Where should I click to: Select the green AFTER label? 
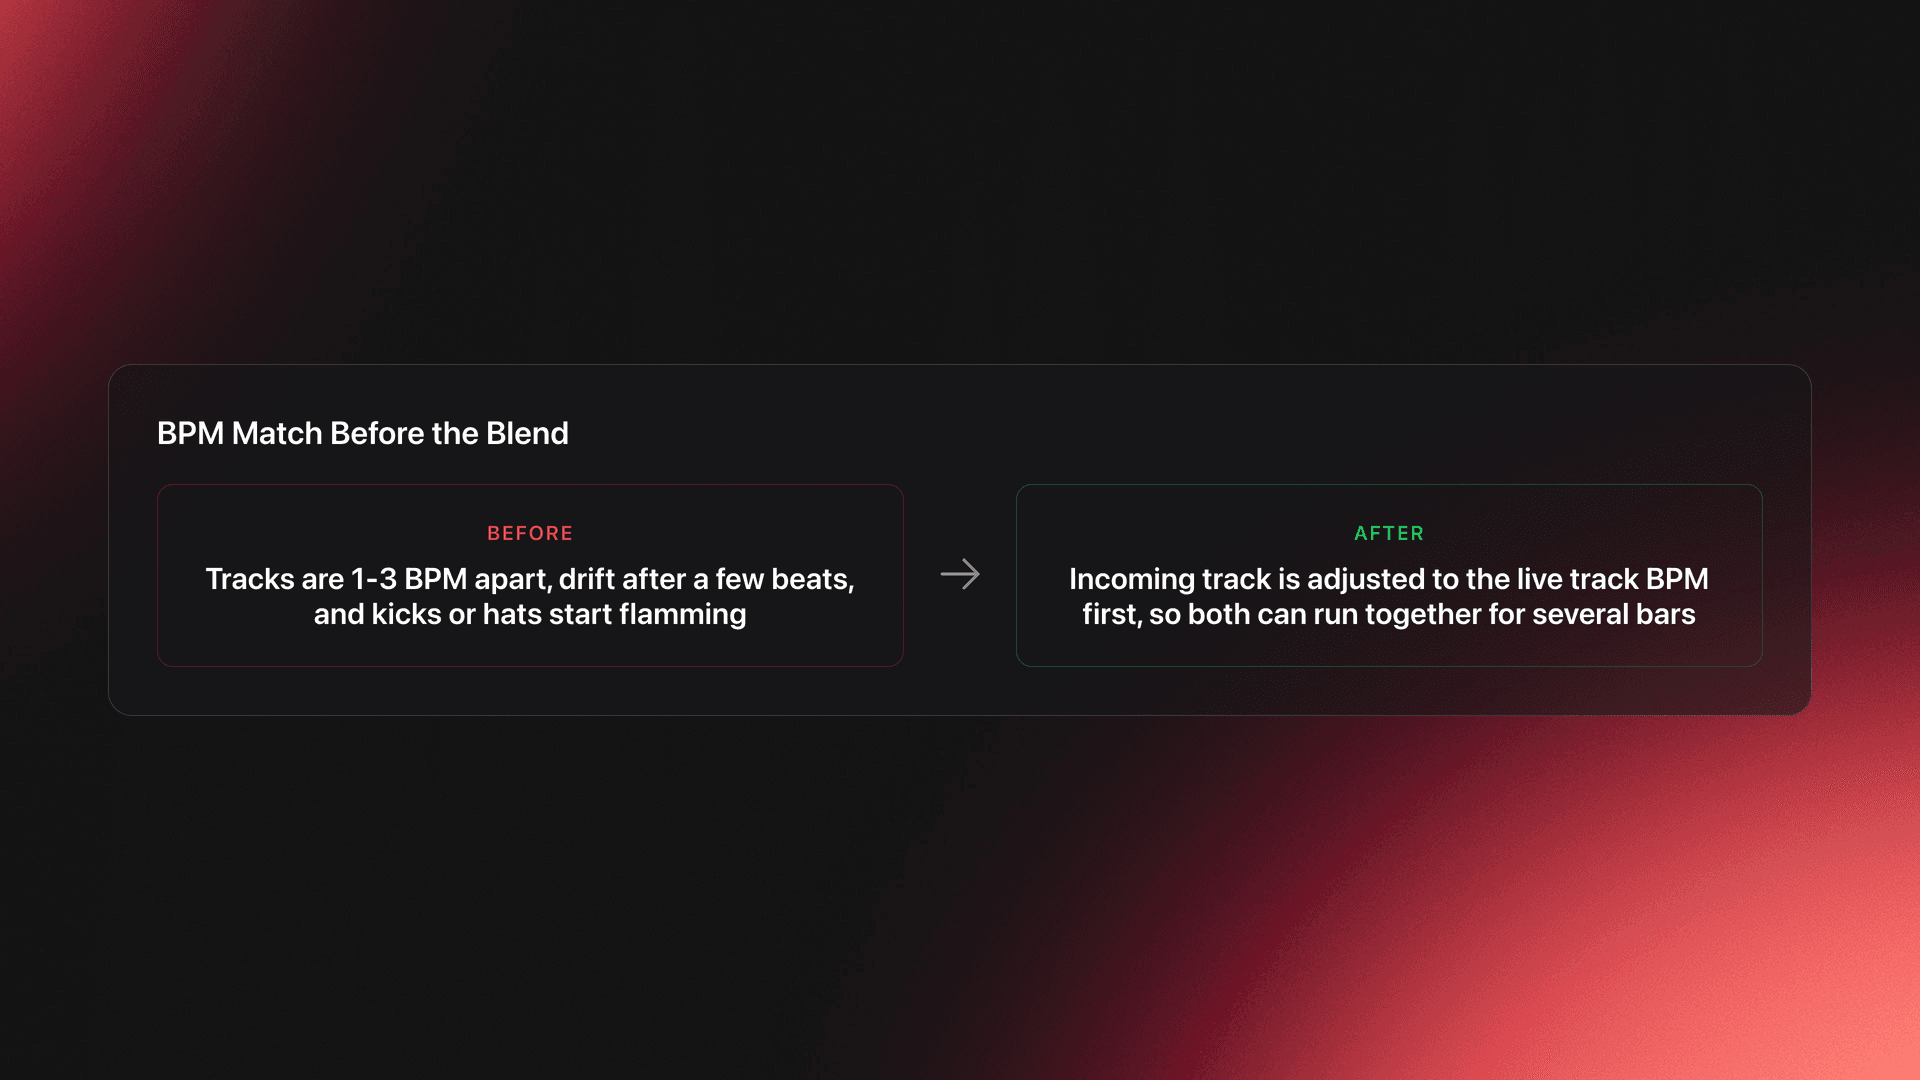(x=1389, y=533)
